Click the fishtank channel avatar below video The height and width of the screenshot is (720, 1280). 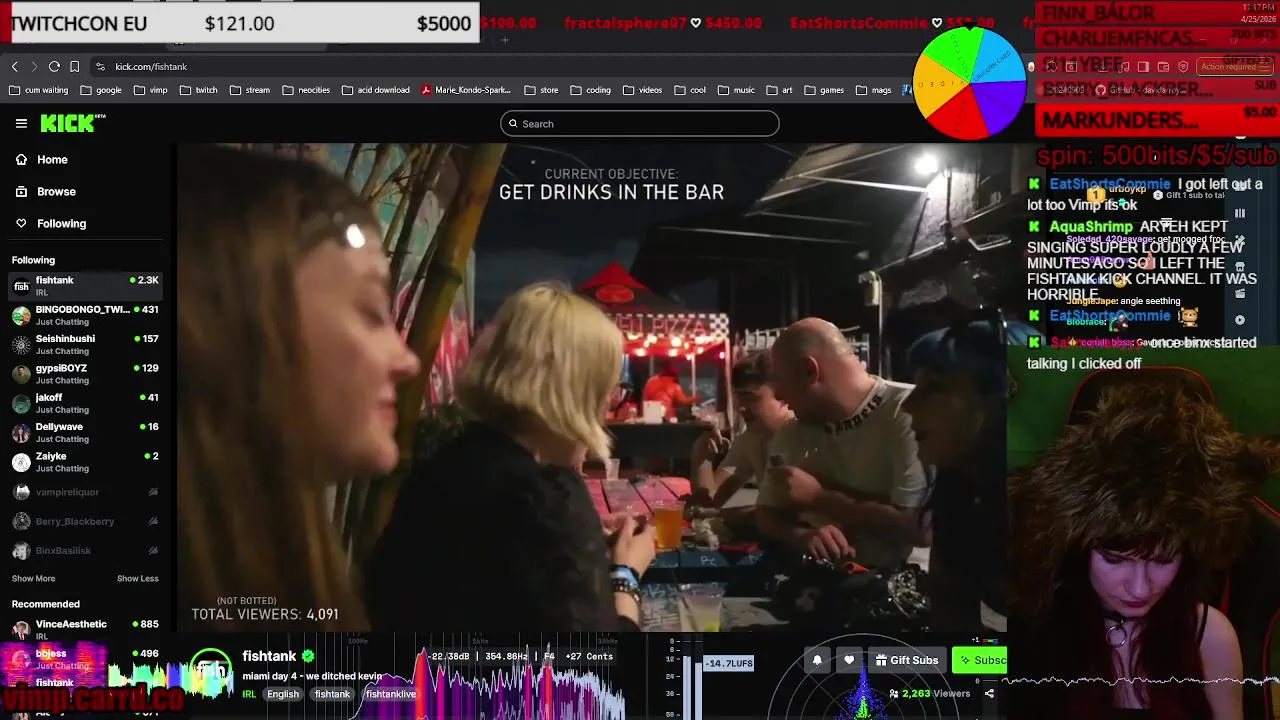coord(211,669)
